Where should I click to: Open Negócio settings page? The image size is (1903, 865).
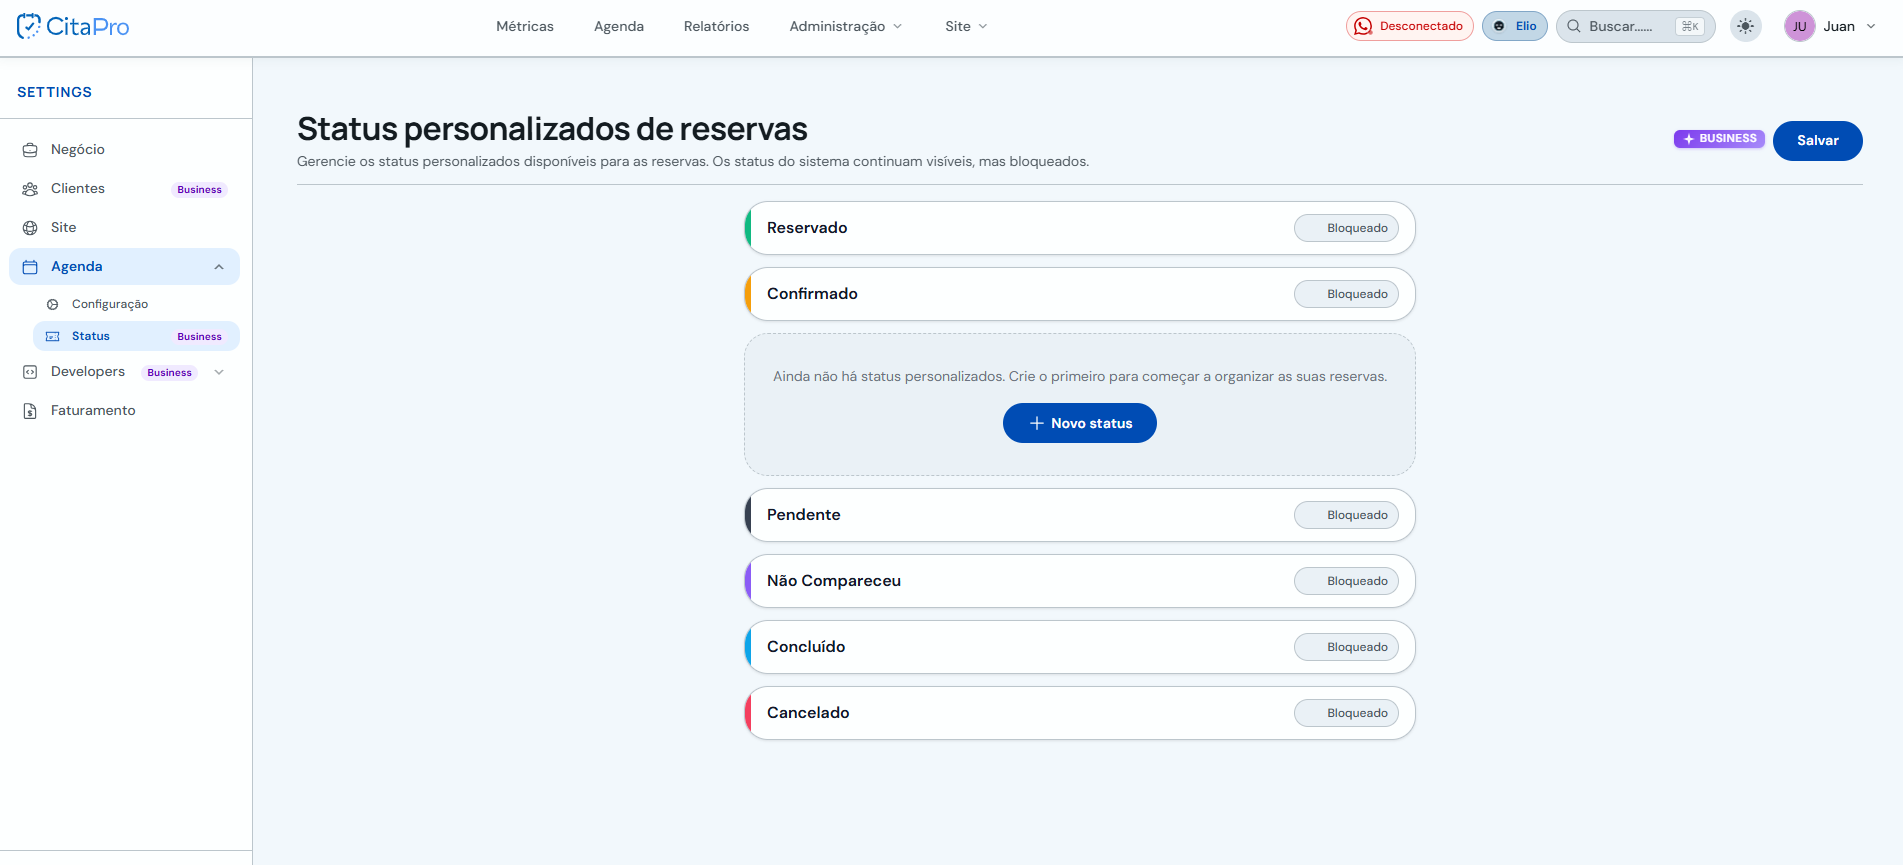click(x=124, y=149)
